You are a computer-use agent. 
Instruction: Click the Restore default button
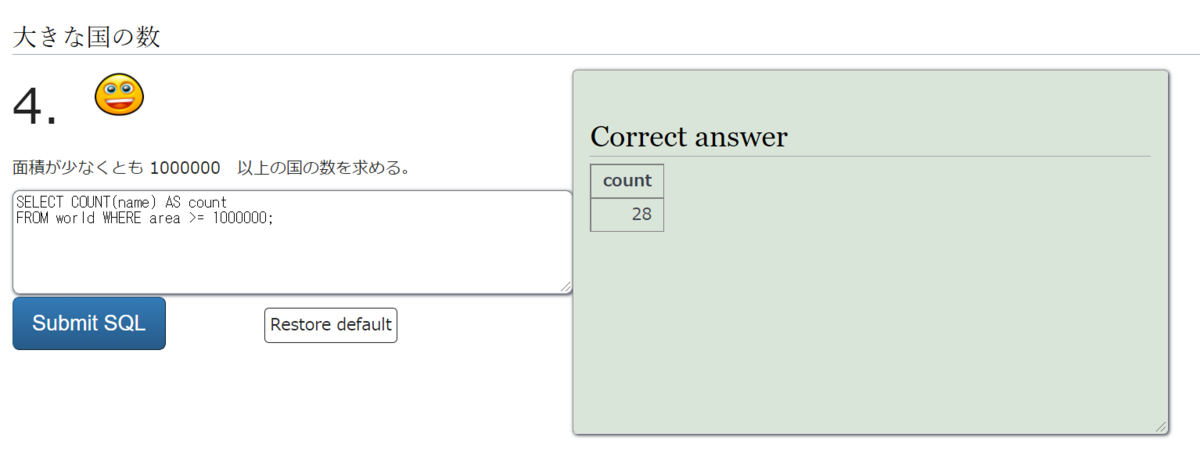(330, 325)
